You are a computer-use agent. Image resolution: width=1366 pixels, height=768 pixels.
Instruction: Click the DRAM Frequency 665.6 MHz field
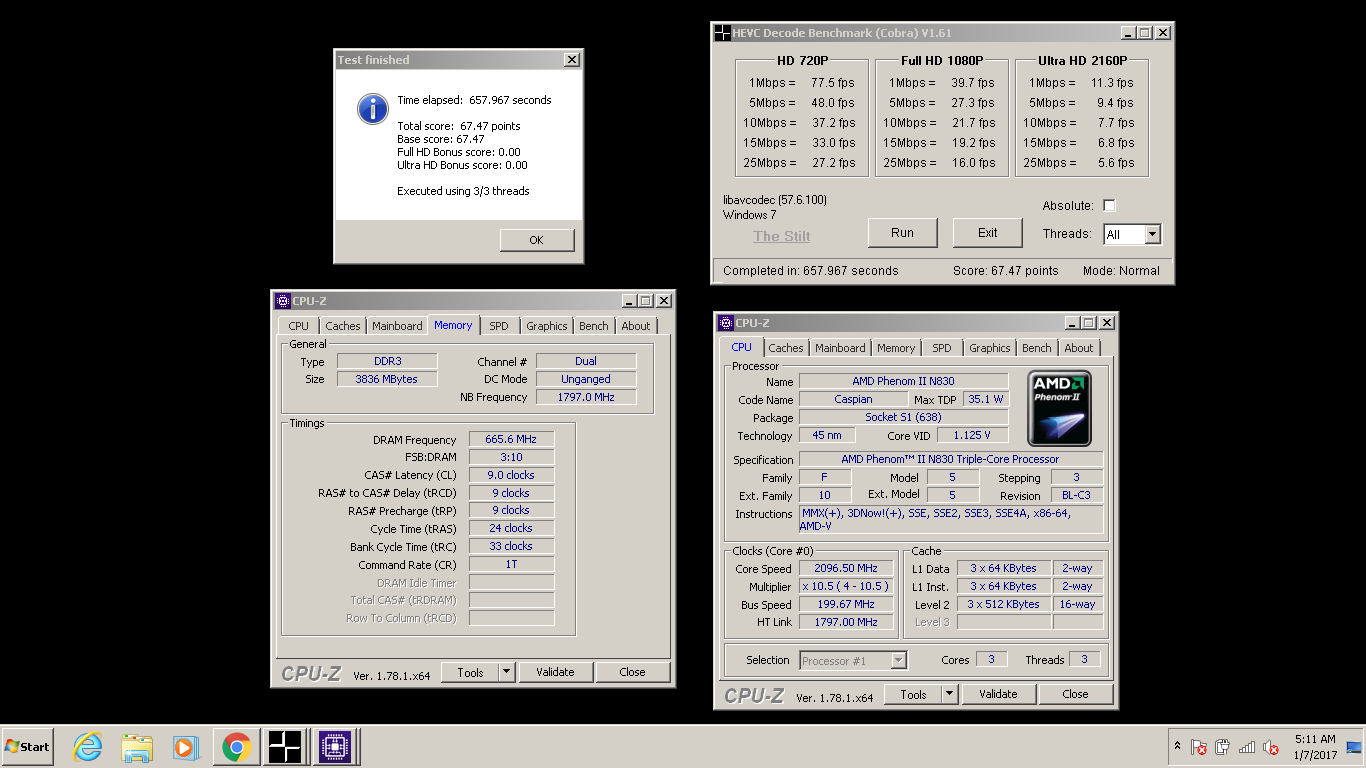(x=511, y=440)
